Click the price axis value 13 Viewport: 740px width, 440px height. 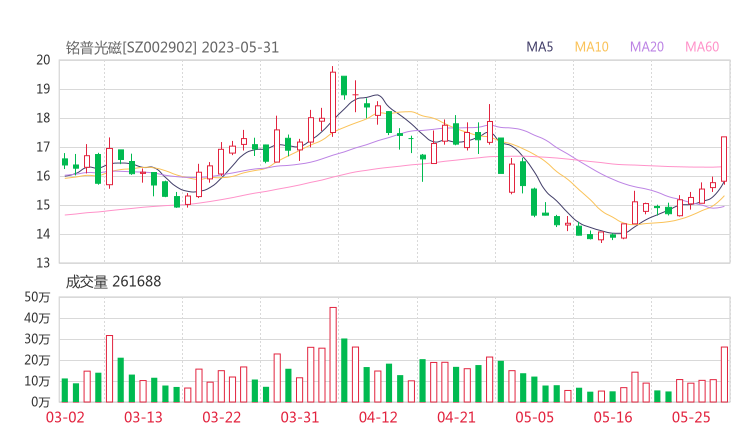tap(43, 263)
